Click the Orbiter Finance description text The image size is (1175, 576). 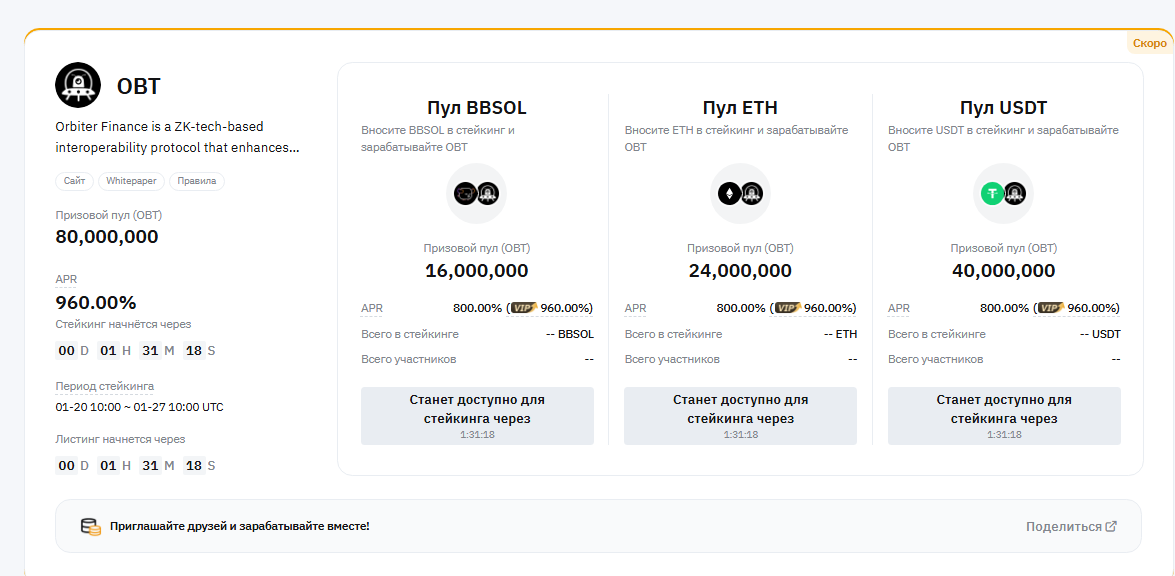pos(177,137)
